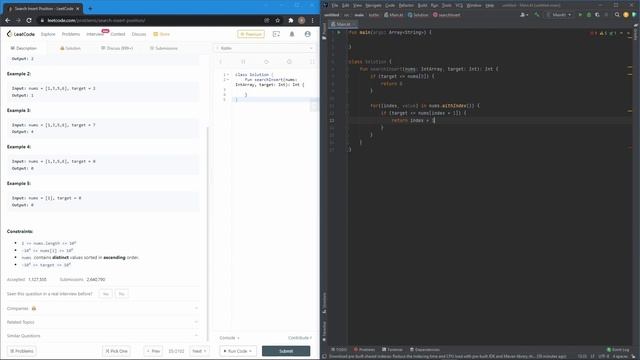Switch to the Description tab
Screen dimensions: 640x360
pyautogui.click(x=24, y=48)
